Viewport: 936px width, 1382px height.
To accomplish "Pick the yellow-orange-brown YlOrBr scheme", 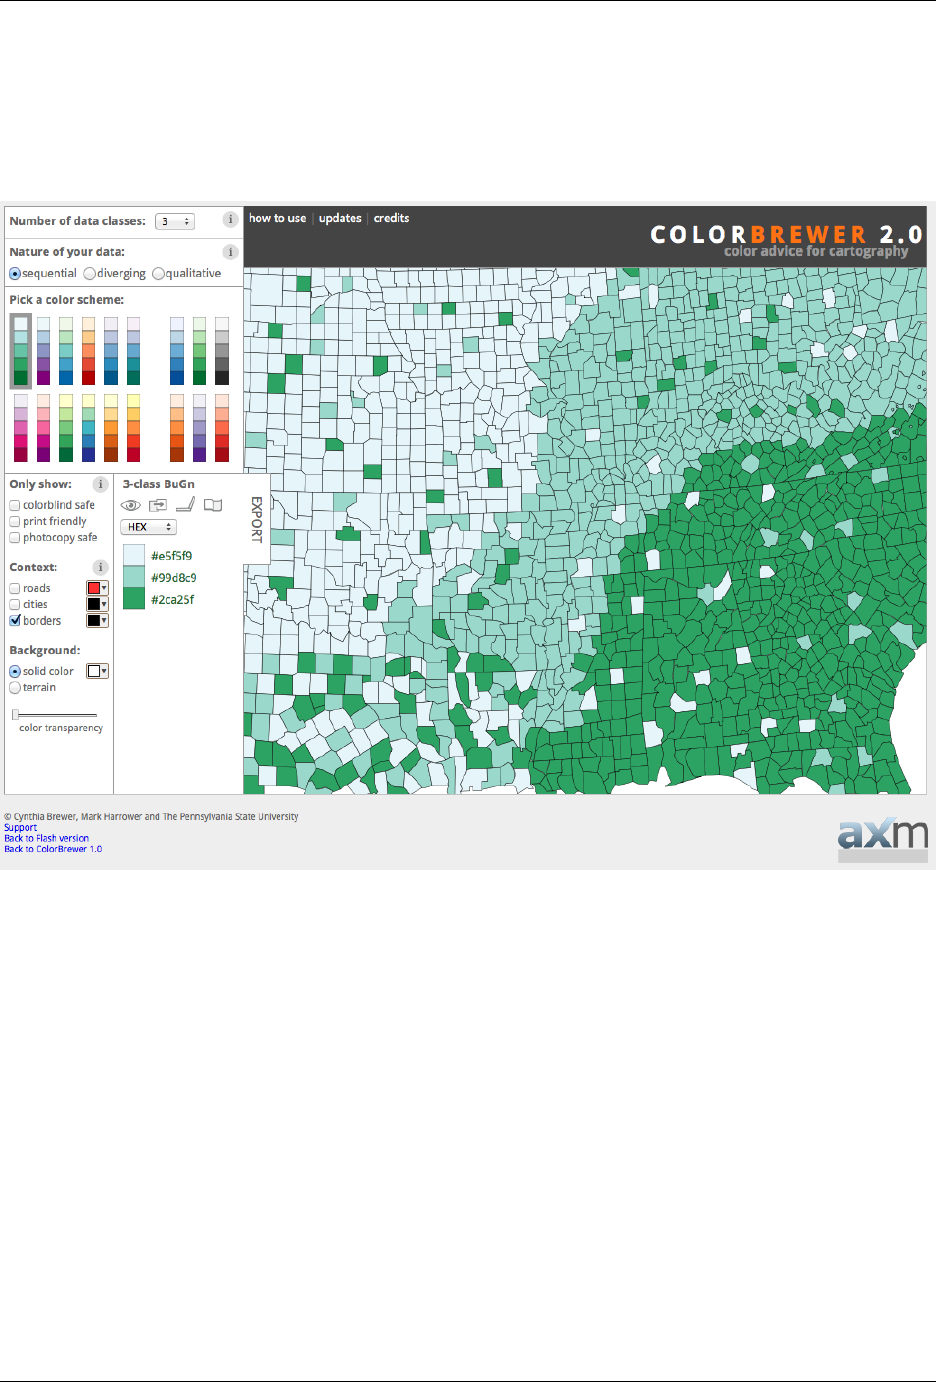I will click(111, 428).
